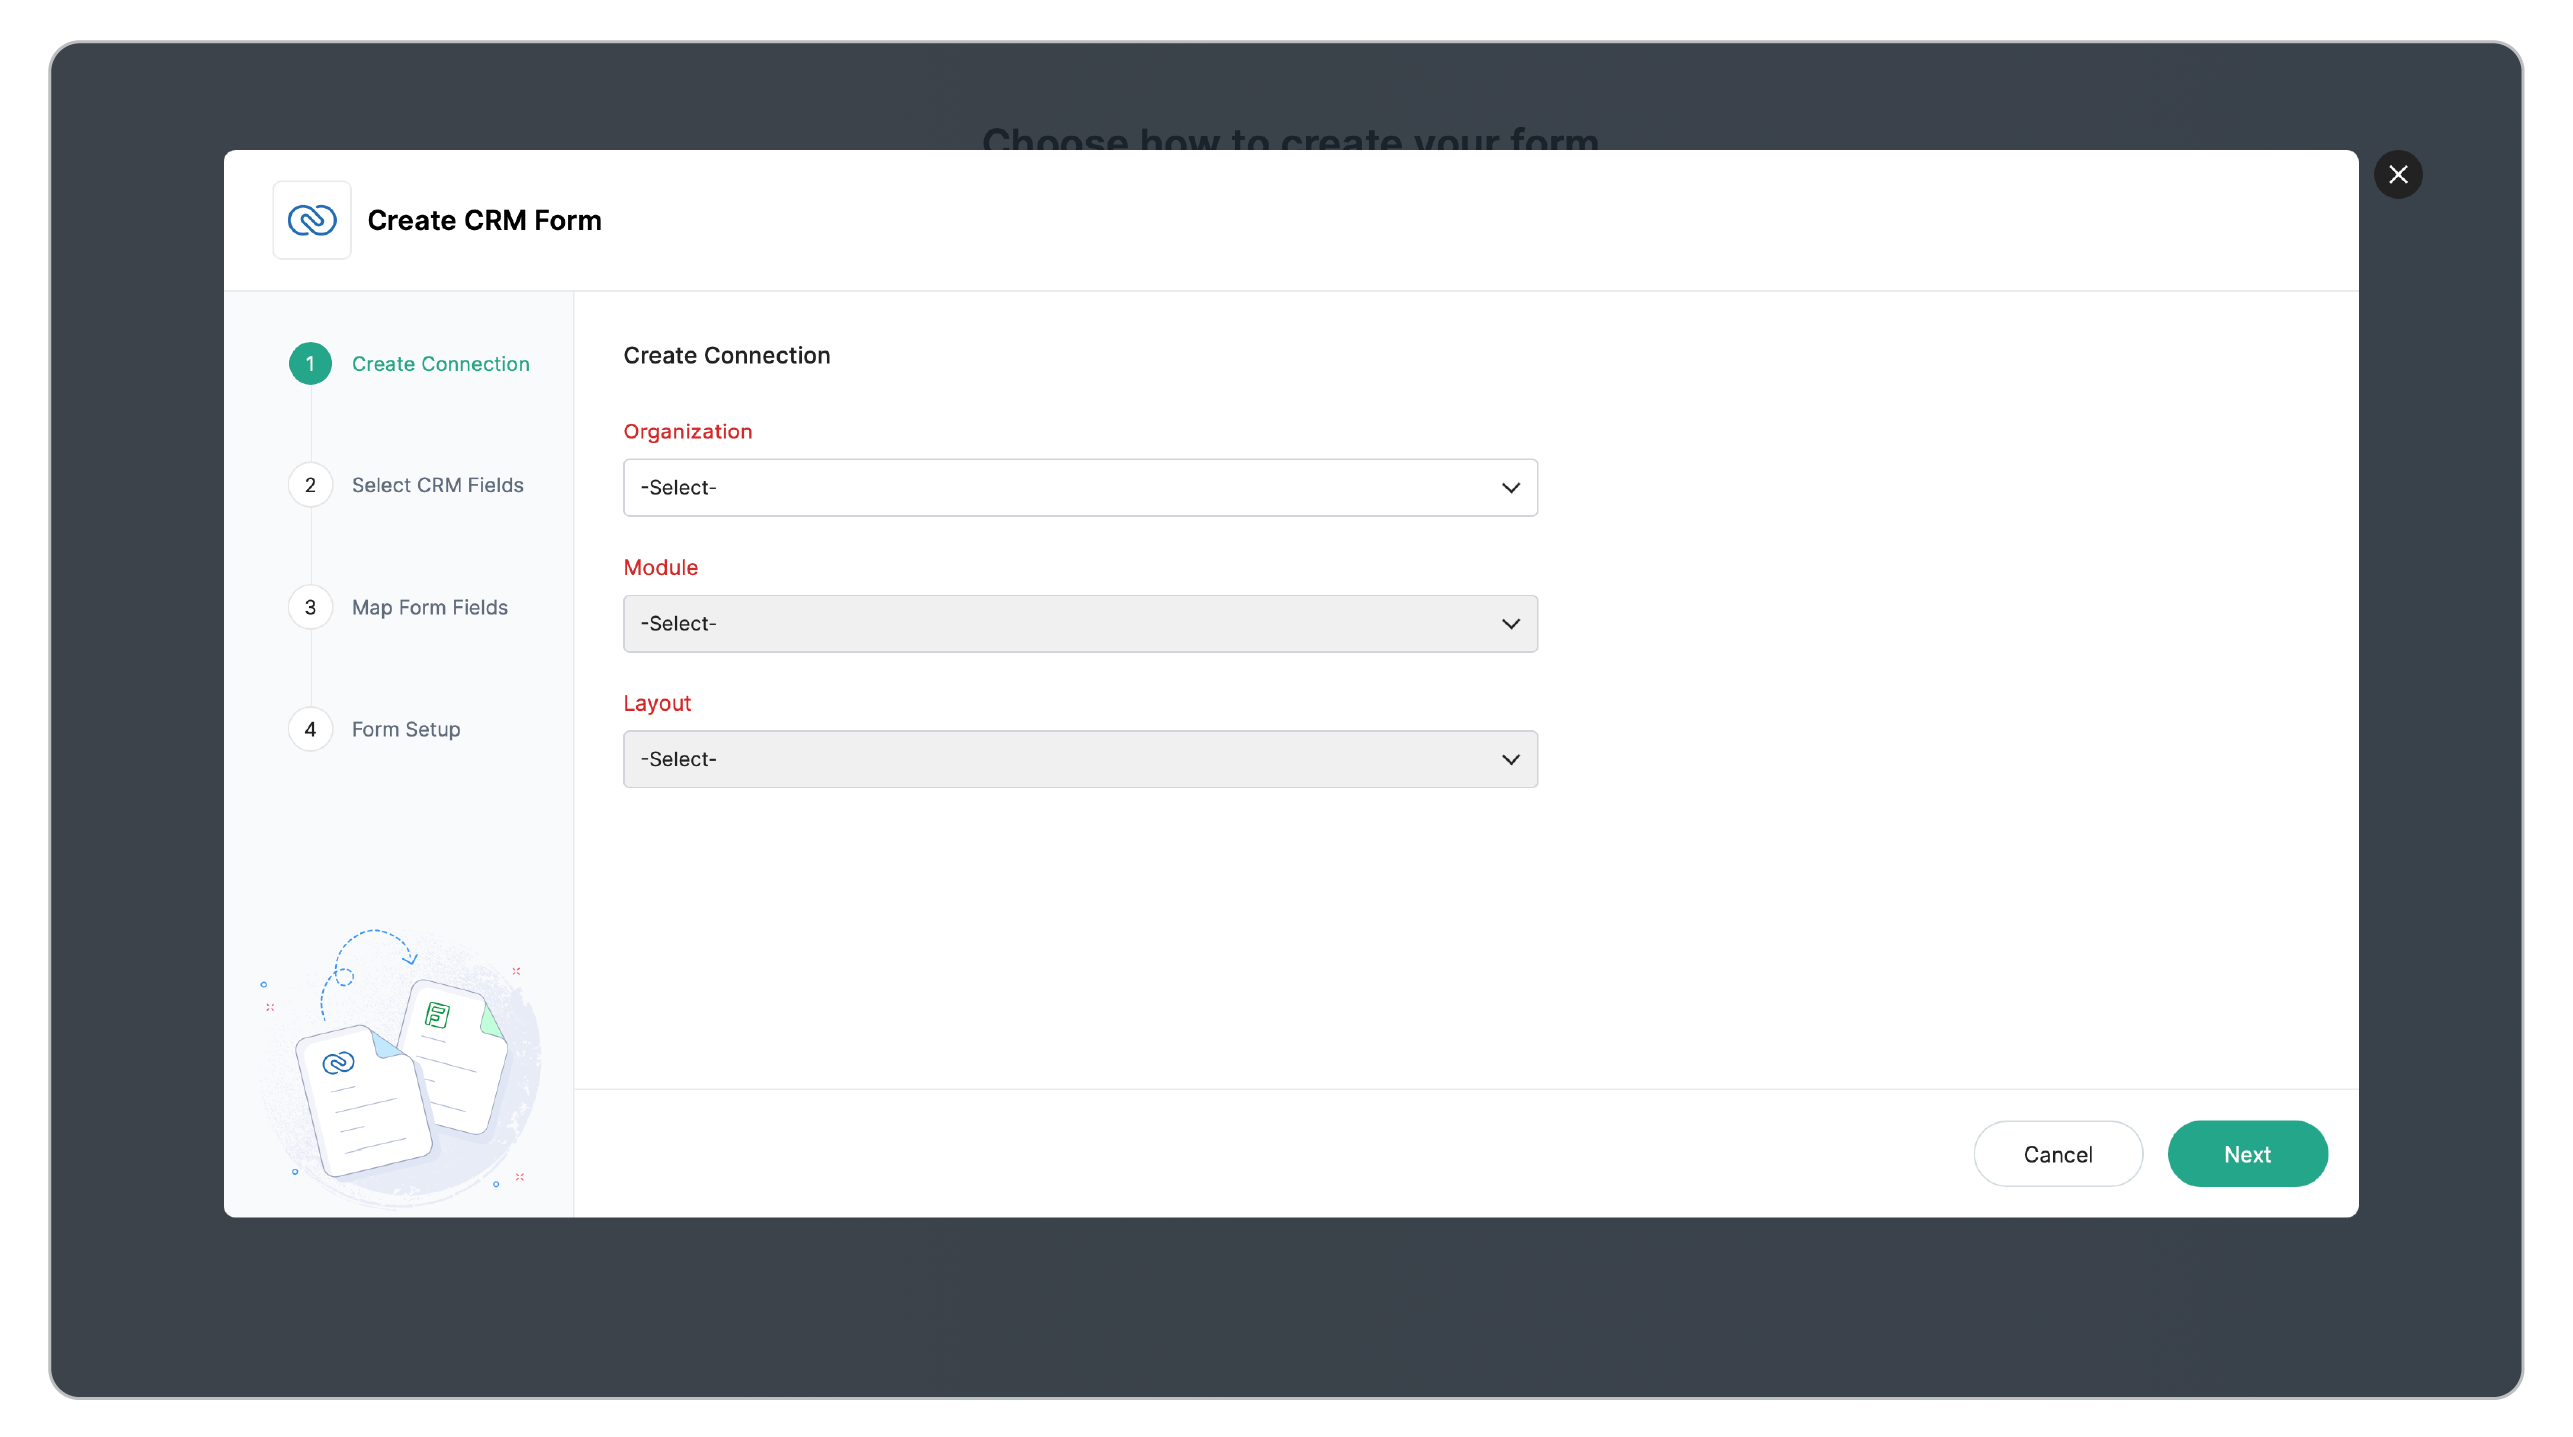Click the Layout dropdown chevron arrow
The height and width of the screenshot is (1437, 2573).
coord(1510,760)
